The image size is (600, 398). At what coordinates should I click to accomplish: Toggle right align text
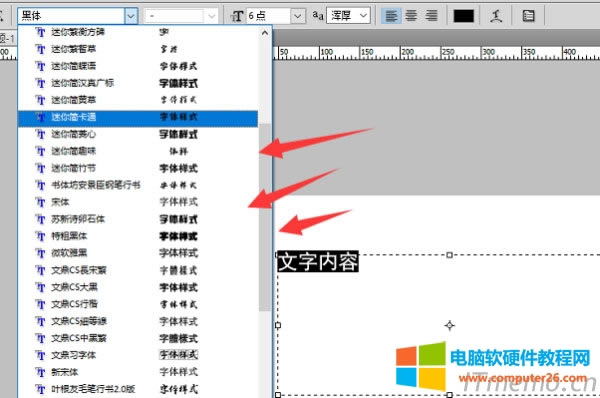click(x=432, y=16)
